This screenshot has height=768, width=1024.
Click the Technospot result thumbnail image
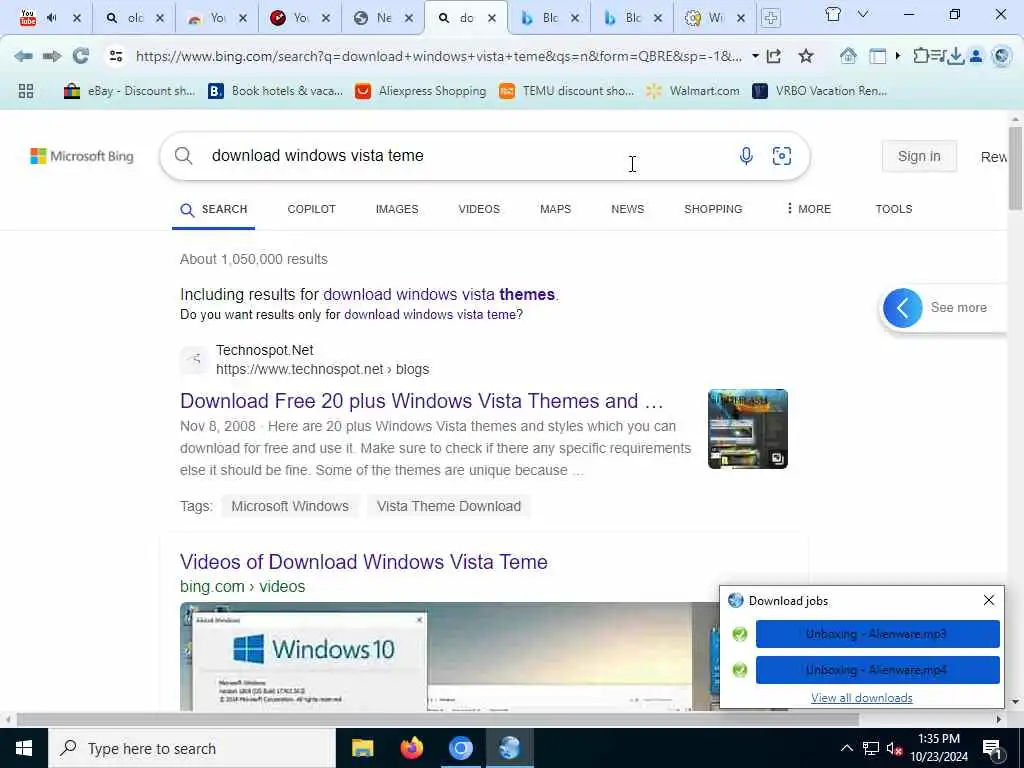[x=747, y=428]
